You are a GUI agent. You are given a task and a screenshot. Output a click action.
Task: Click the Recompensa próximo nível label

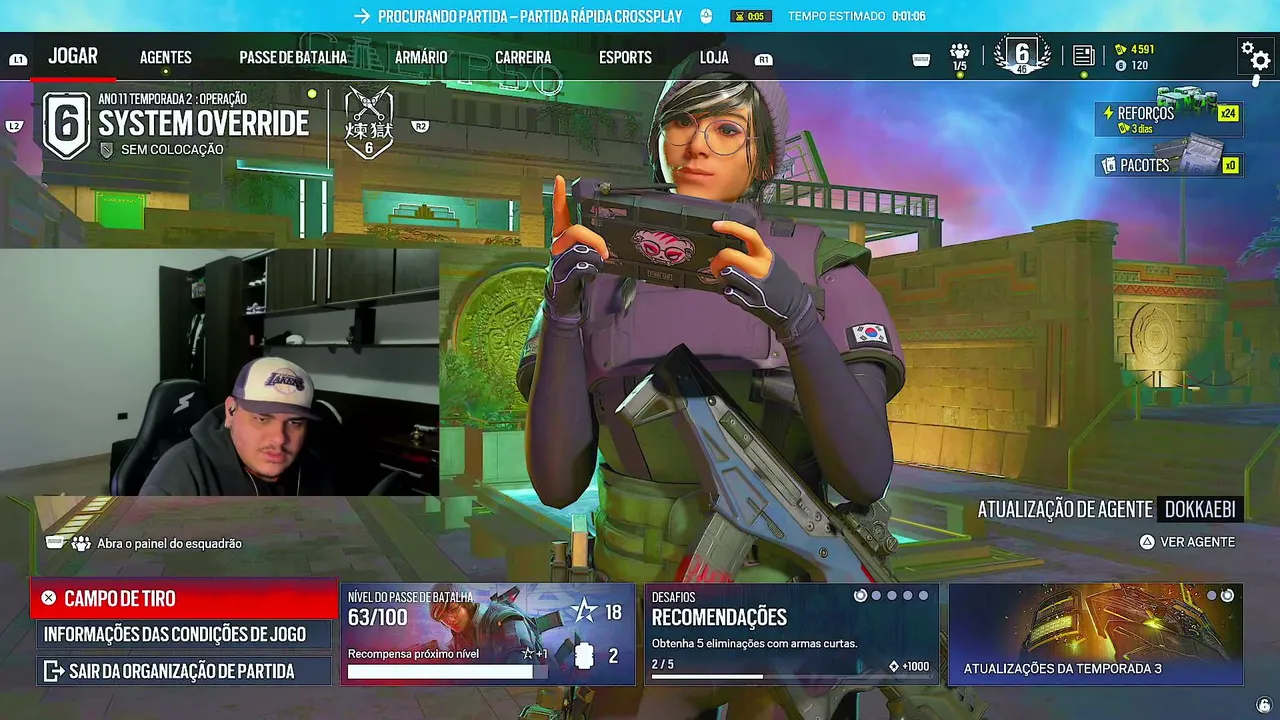coord(413,654)
